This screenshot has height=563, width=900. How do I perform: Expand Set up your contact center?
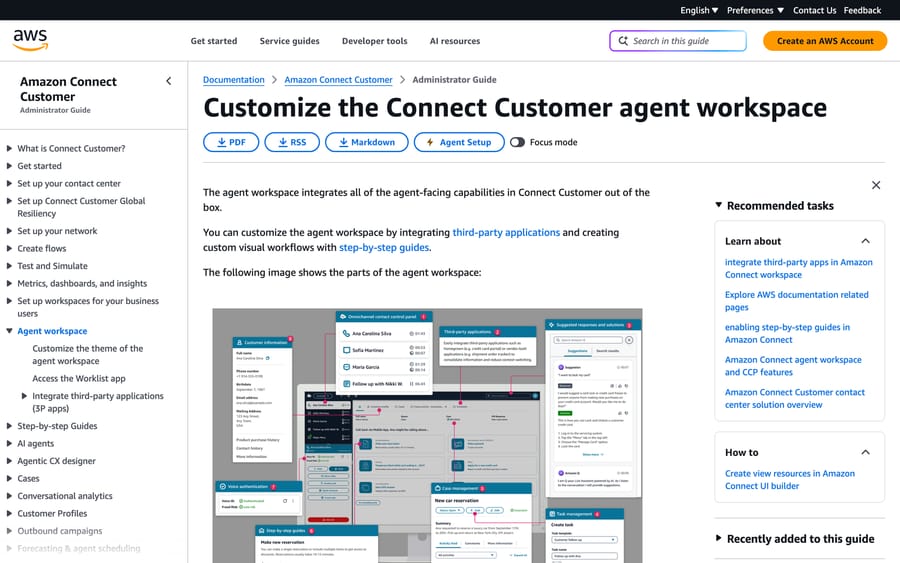click(x=9, y=184)
